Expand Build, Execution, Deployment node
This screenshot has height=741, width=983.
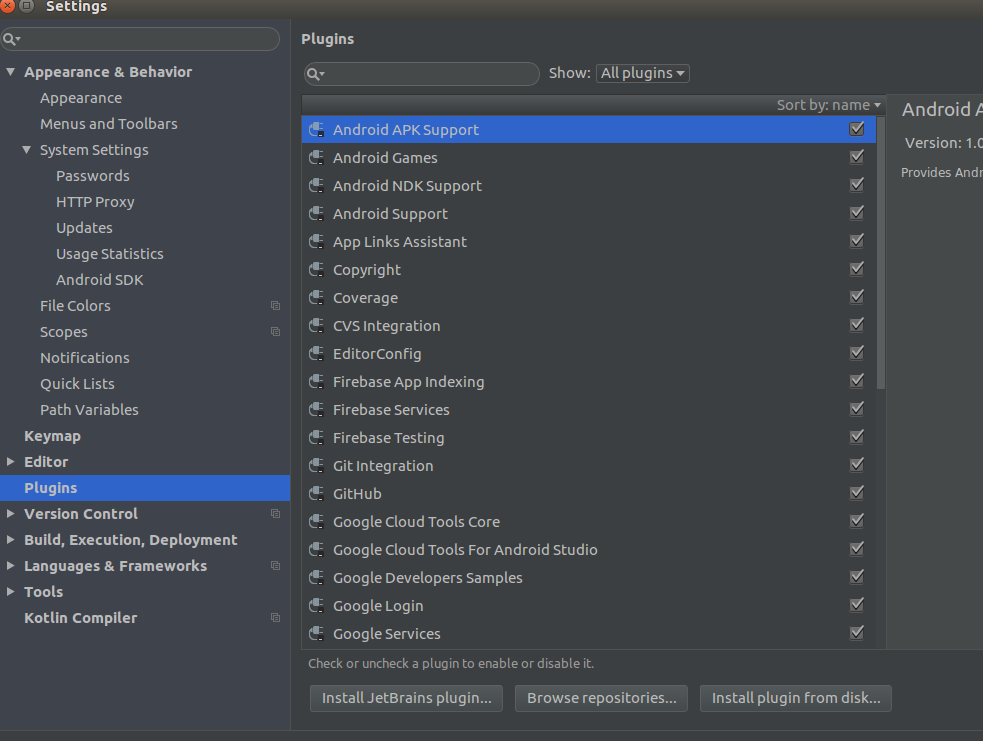pyautogui.click(x=11, y=539)
